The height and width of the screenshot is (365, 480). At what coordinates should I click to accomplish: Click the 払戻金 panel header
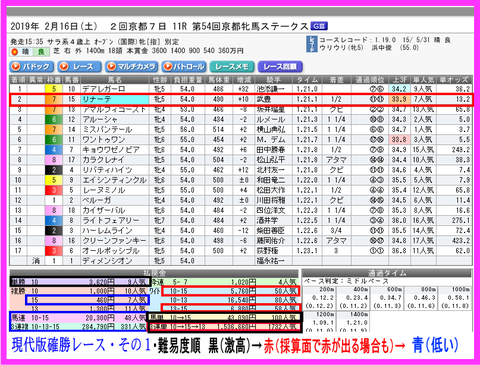(154, 273)
